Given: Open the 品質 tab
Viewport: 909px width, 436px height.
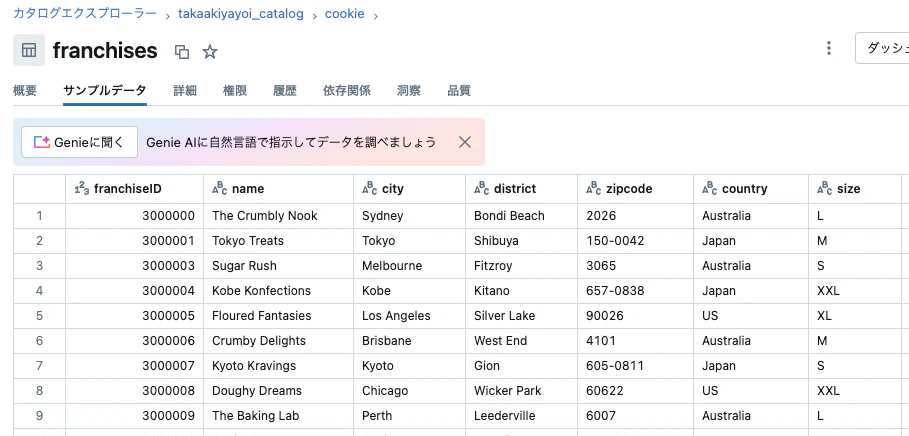Looking at the screenshot, I should (x=459, y=90).
